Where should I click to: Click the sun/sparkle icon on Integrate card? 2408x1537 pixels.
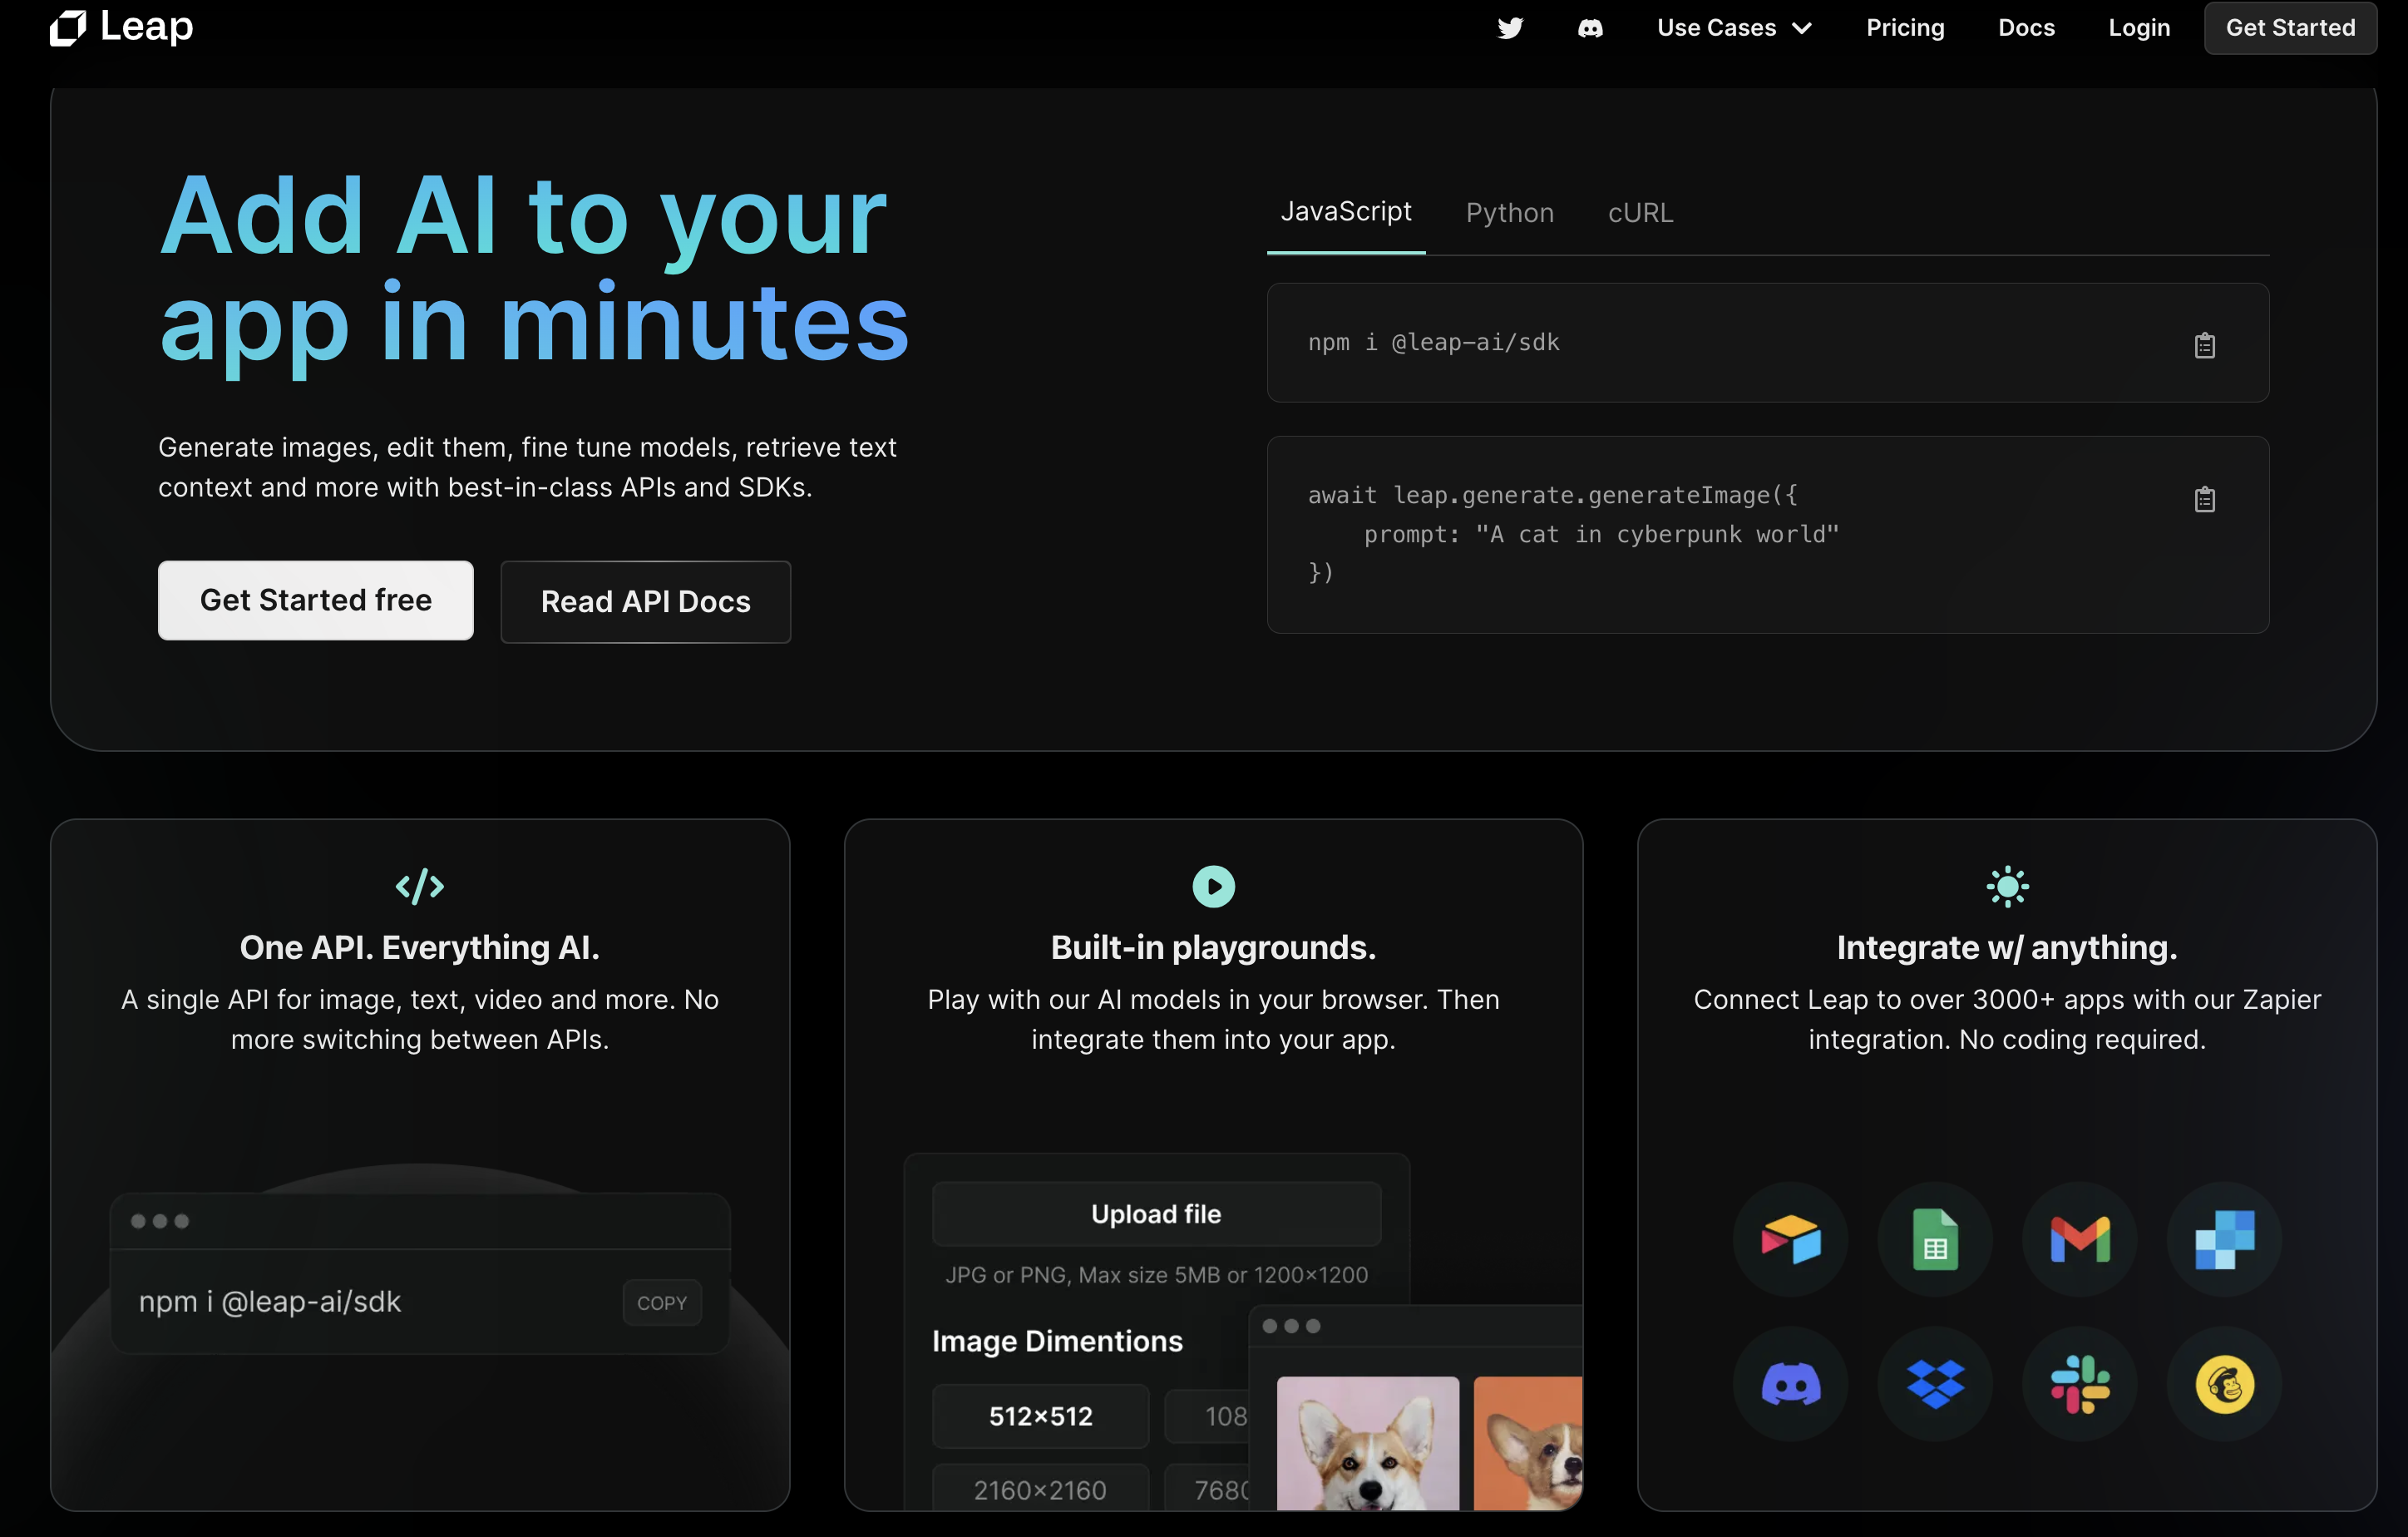[x=2006, y=884]
